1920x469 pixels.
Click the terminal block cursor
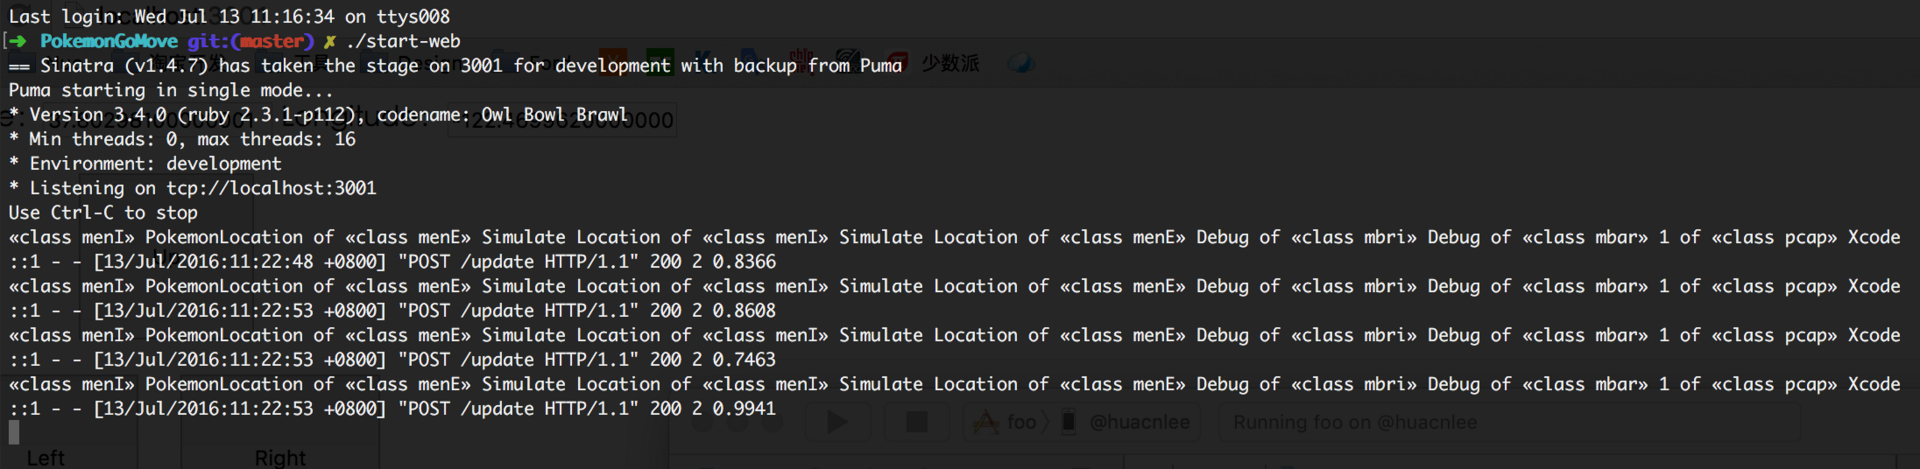[x=14, y=432]
